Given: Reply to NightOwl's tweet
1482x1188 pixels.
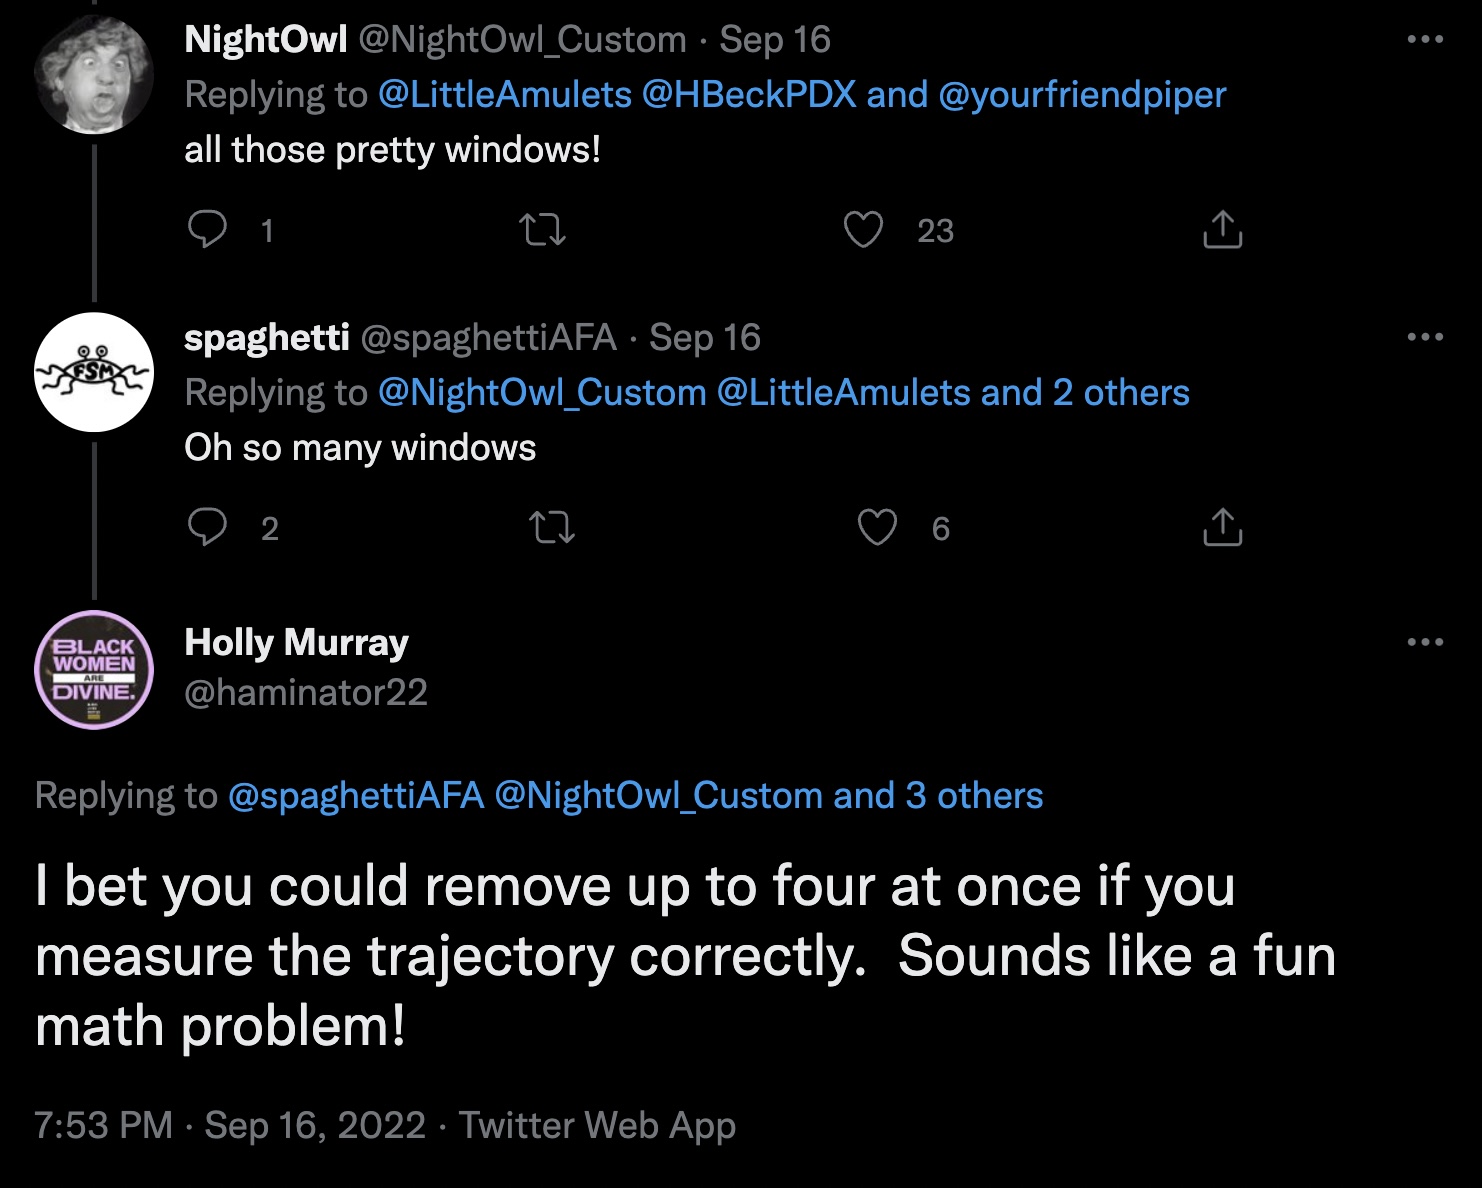Looking at the screenshot, I should point(208,229).
